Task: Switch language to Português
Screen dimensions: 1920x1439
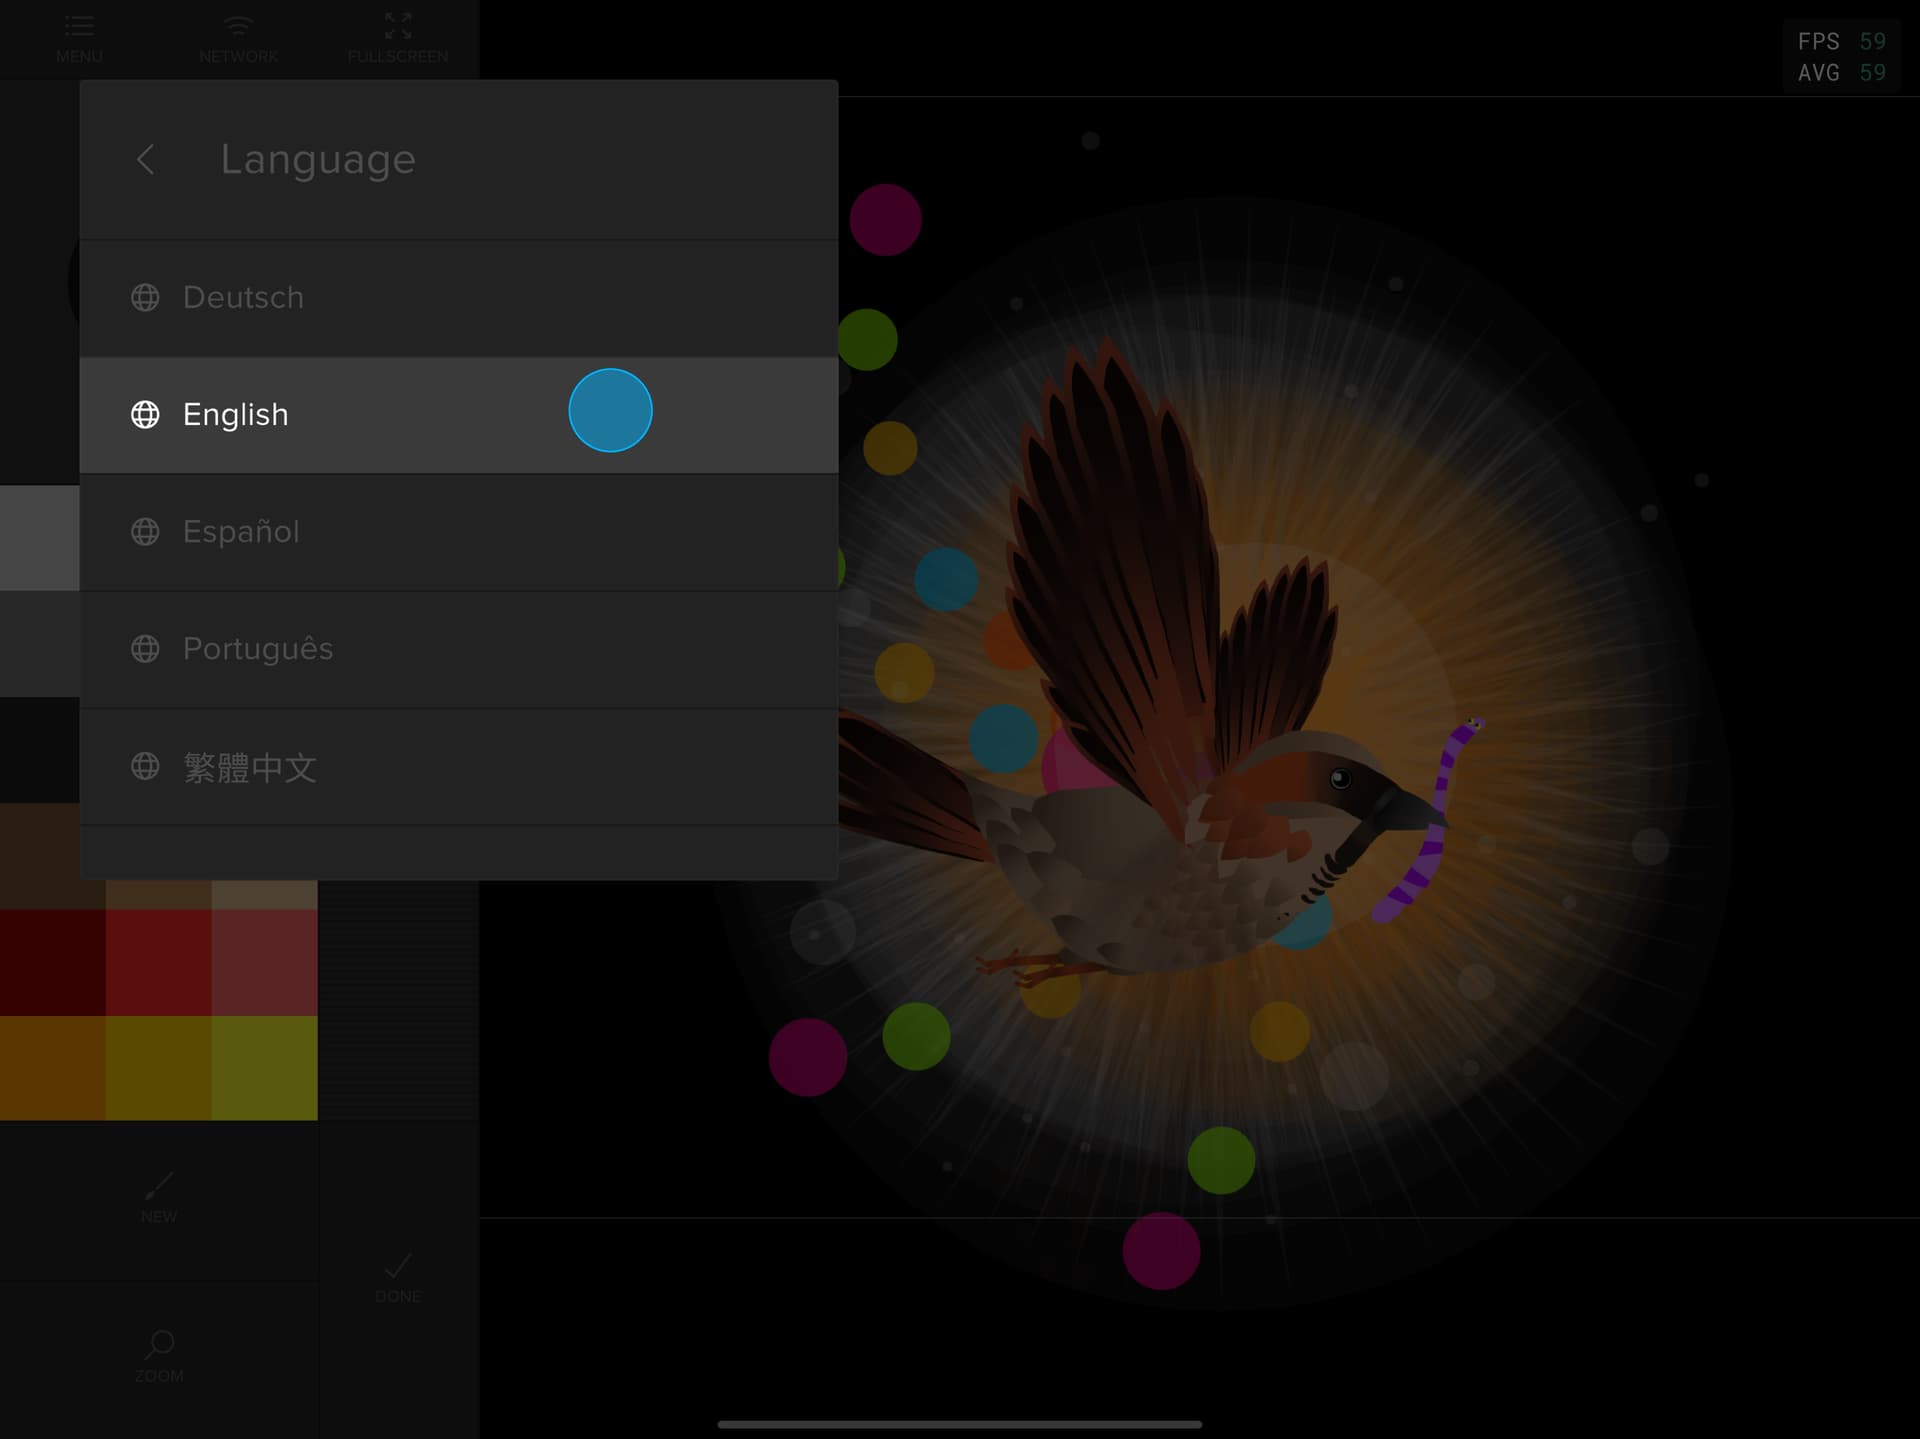Action: point(258,649)
